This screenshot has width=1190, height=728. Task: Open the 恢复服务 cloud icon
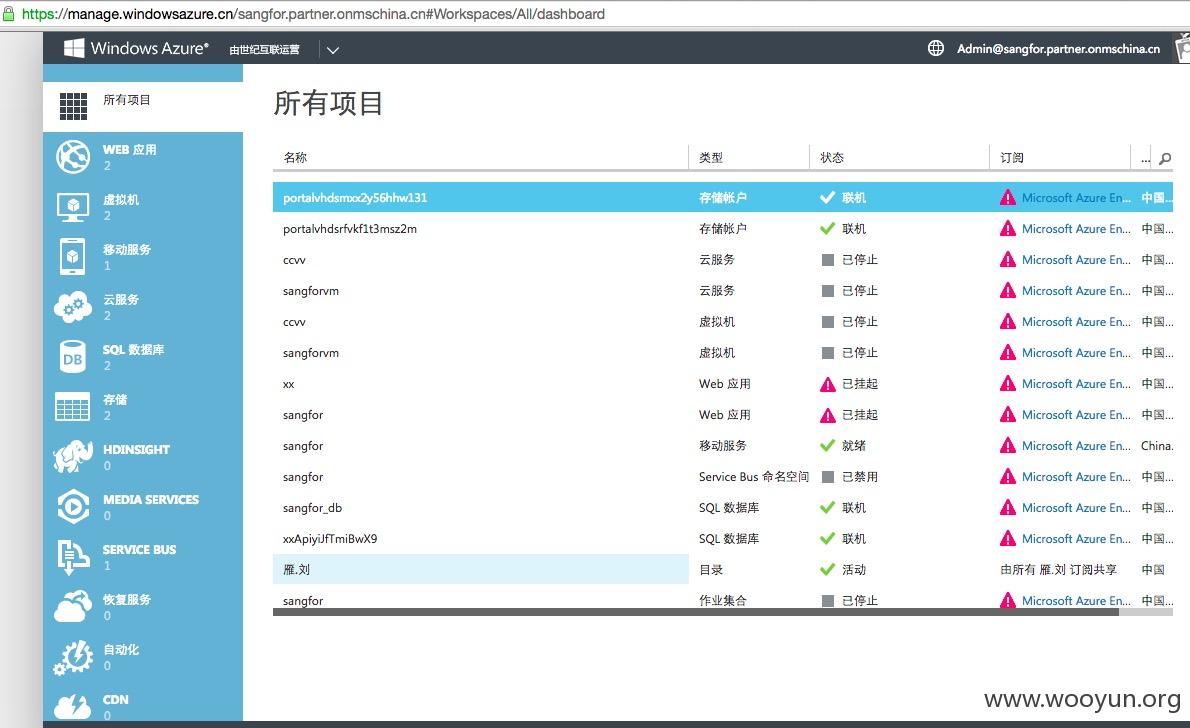[73, 607]
